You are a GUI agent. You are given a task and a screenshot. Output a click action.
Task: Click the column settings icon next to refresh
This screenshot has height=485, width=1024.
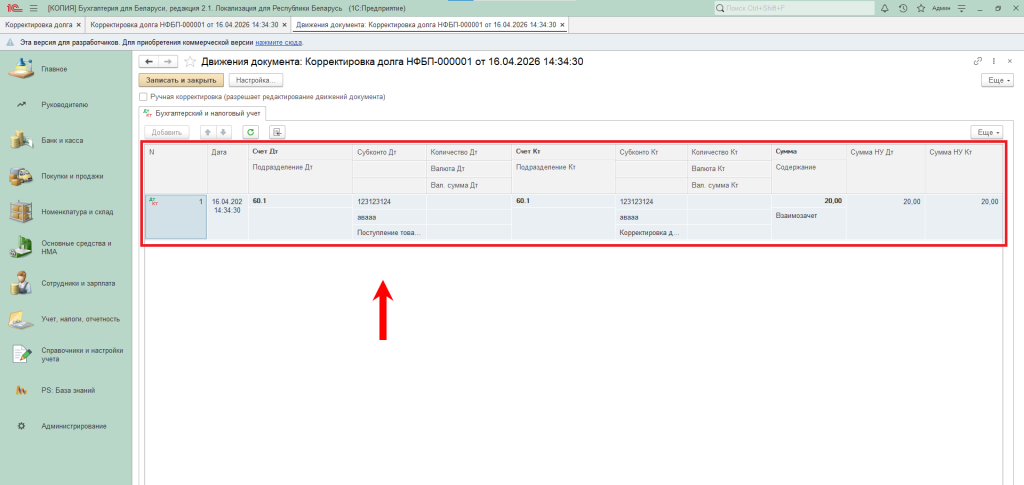(278, 132)
